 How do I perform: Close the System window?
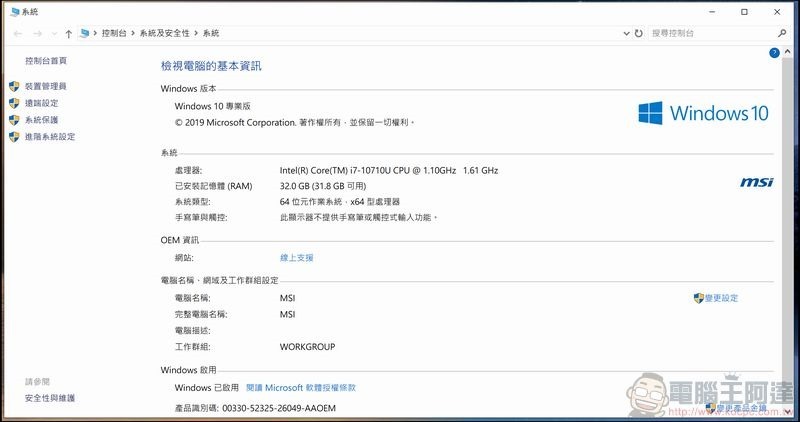777,12
